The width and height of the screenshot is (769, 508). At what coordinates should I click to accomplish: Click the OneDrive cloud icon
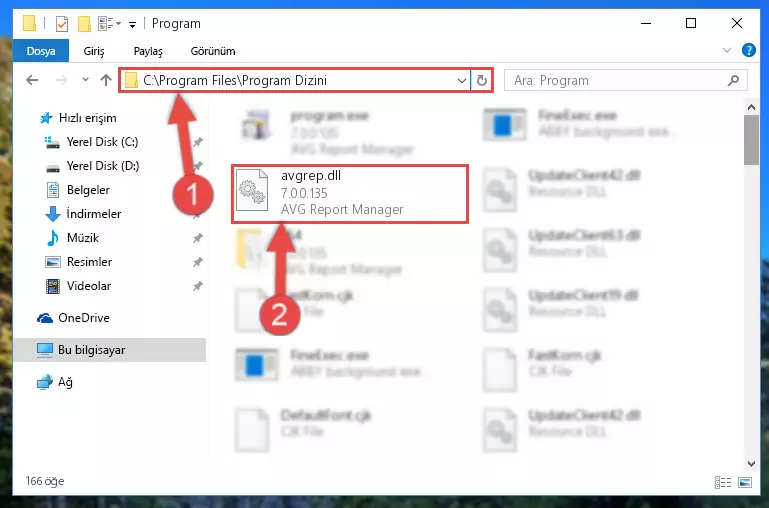(45, 318)
